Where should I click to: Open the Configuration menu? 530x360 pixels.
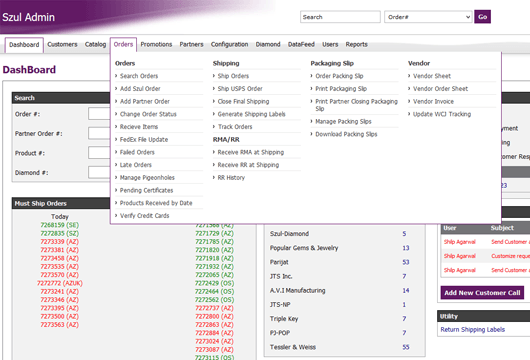(x=230, y=44)
